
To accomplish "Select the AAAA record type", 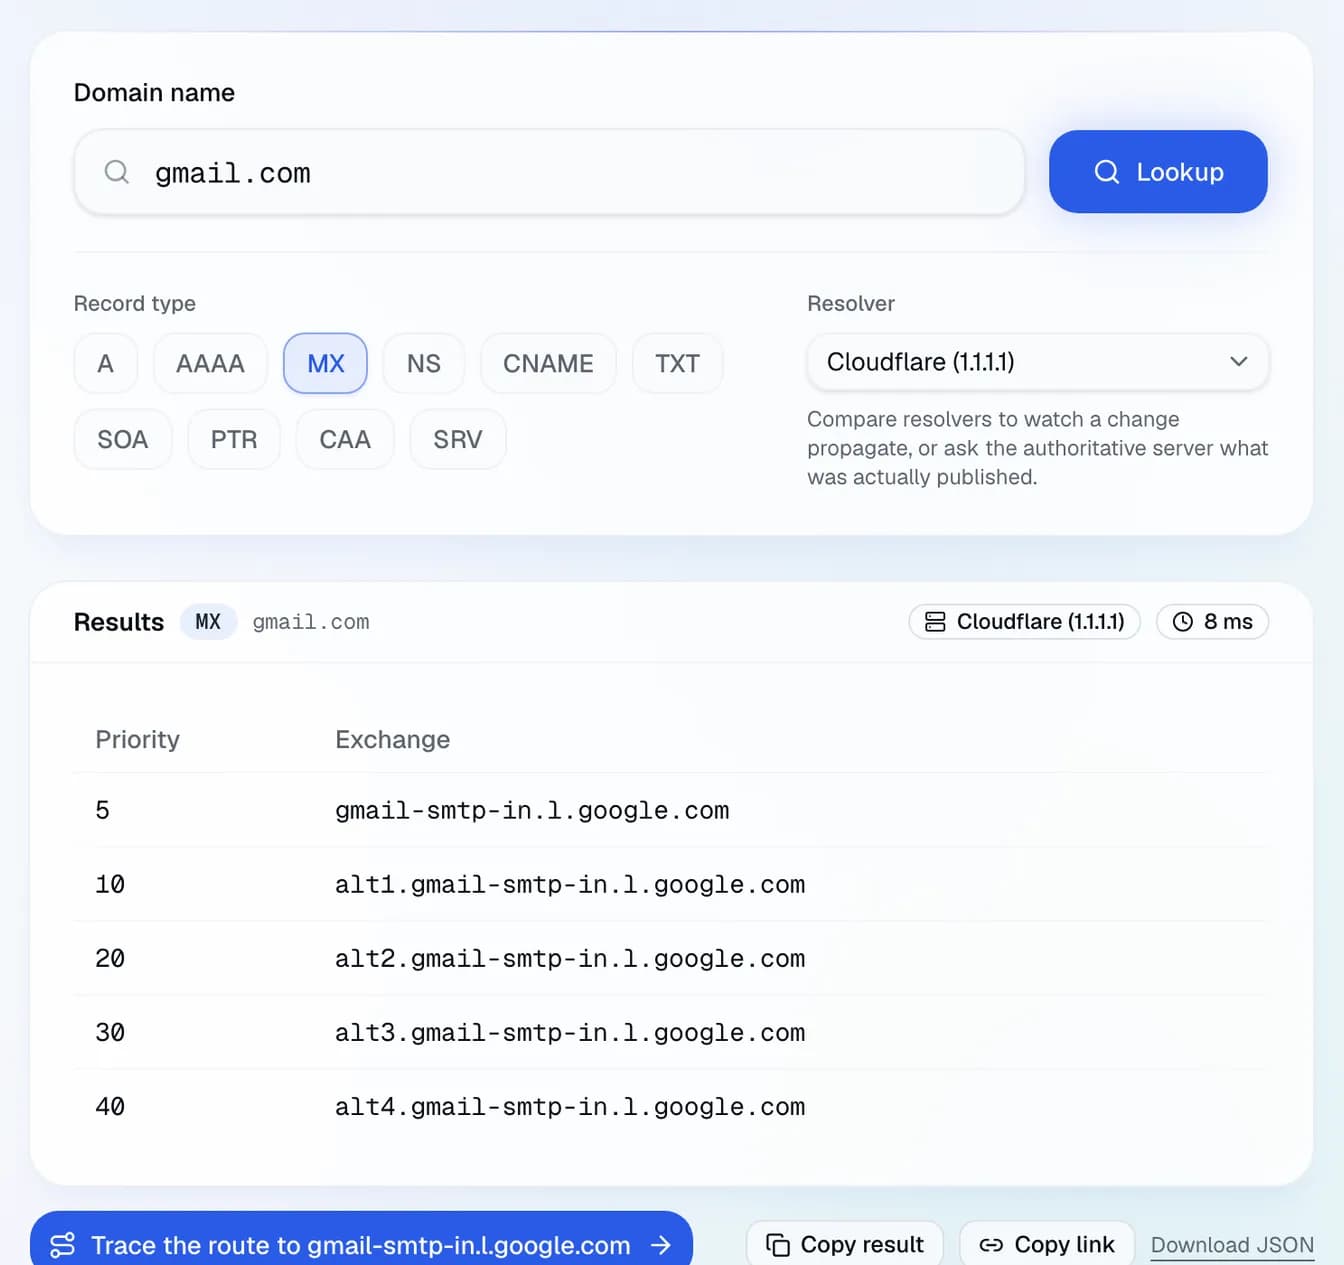I will point(210,363).
